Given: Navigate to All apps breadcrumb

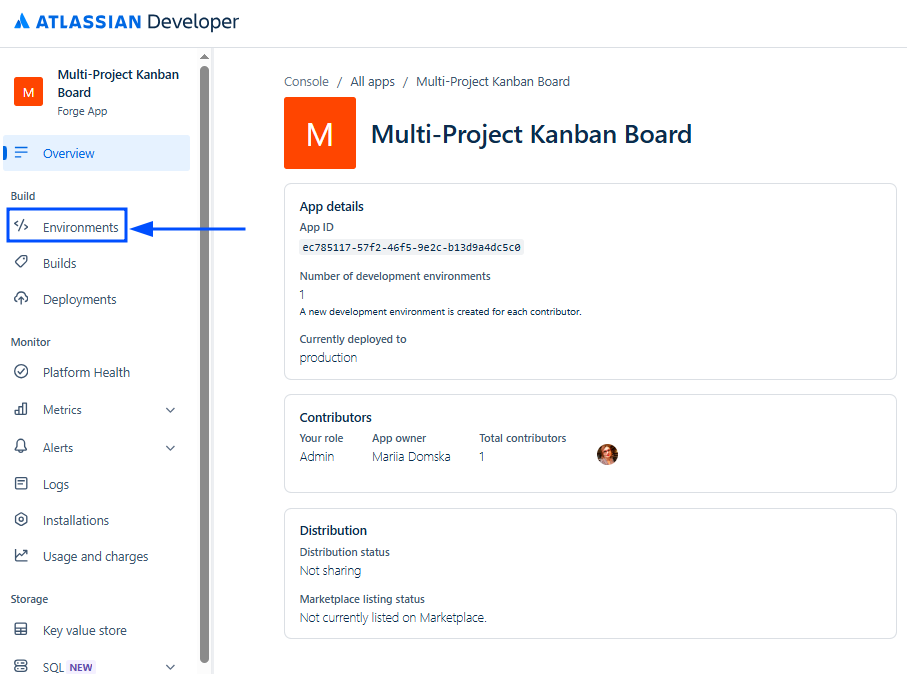Looking at the screenshot, I should tap(372, 82).
